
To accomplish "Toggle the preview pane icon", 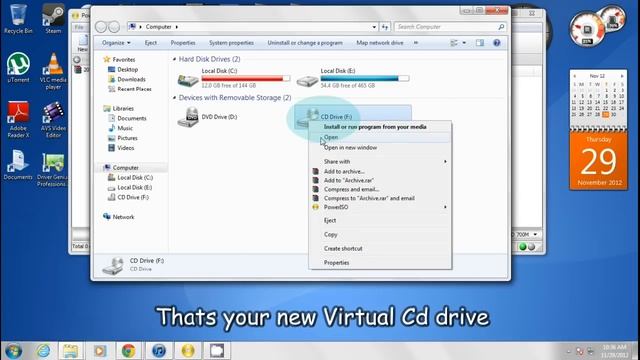I will [x=480, y=43].
